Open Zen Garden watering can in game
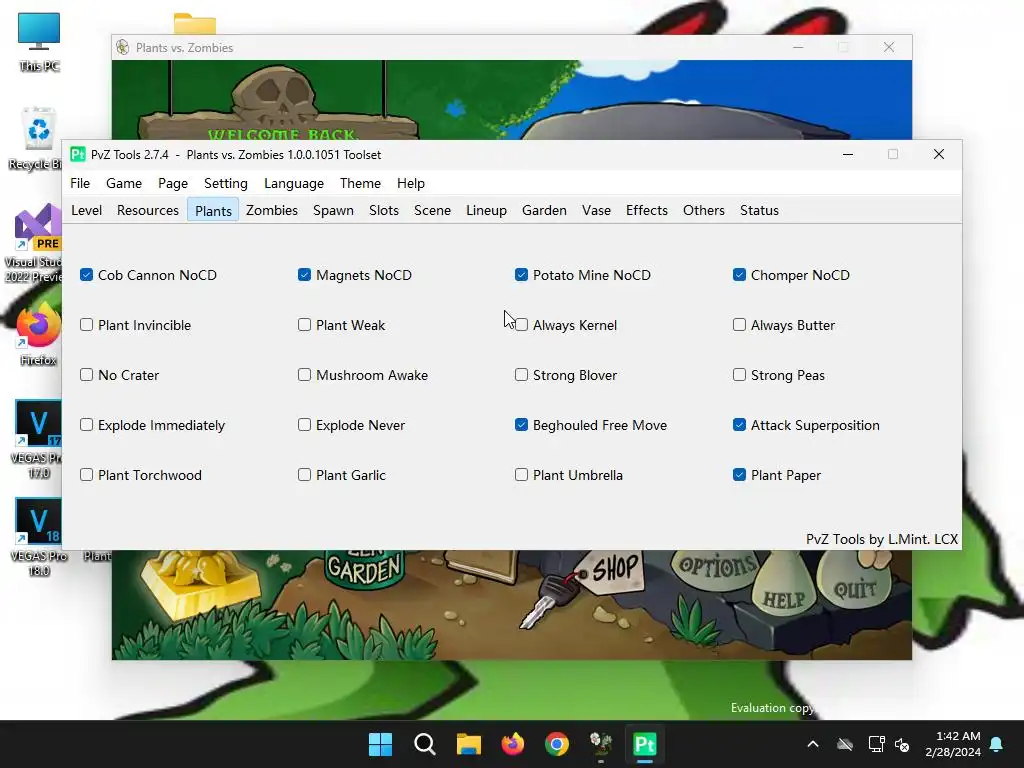This screenshot has width=1024, height=768. [364, 568]
